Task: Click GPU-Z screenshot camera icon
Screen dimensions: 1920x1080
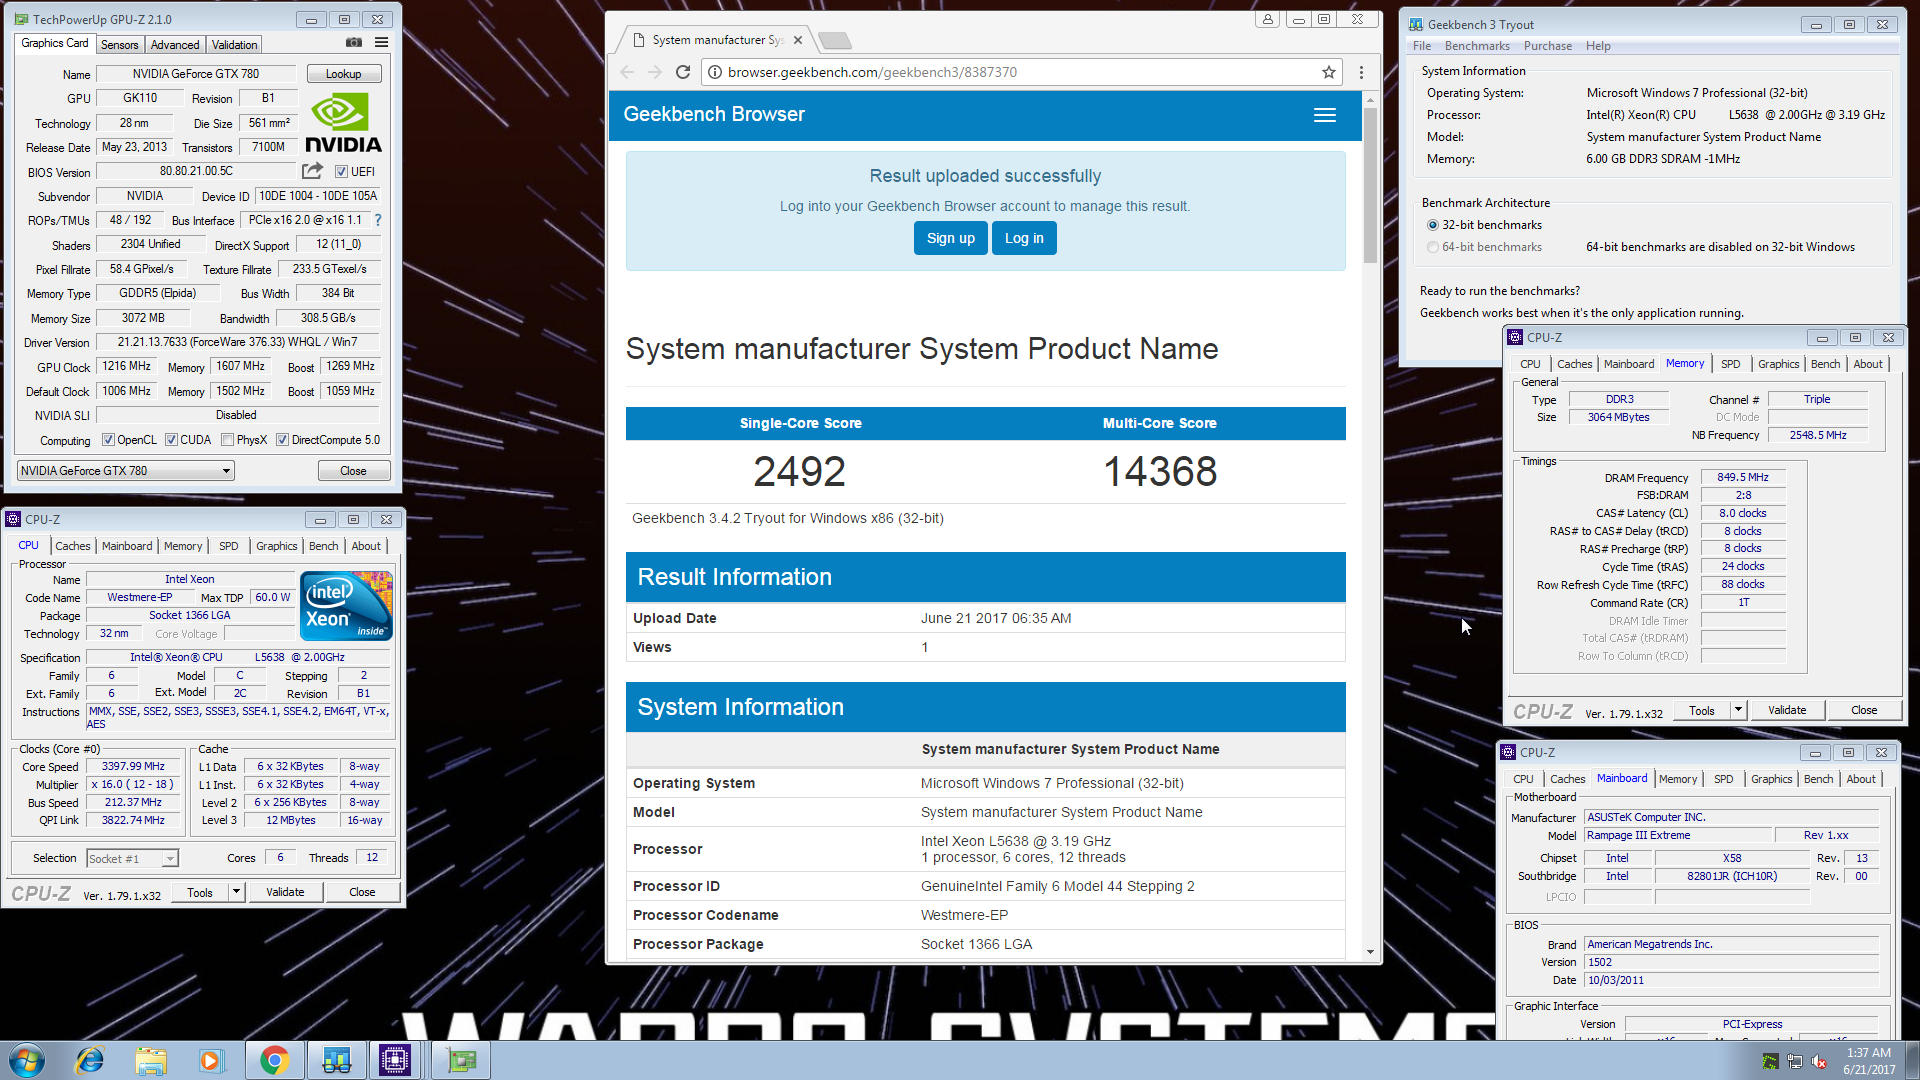Action: (x=354, y=43)
